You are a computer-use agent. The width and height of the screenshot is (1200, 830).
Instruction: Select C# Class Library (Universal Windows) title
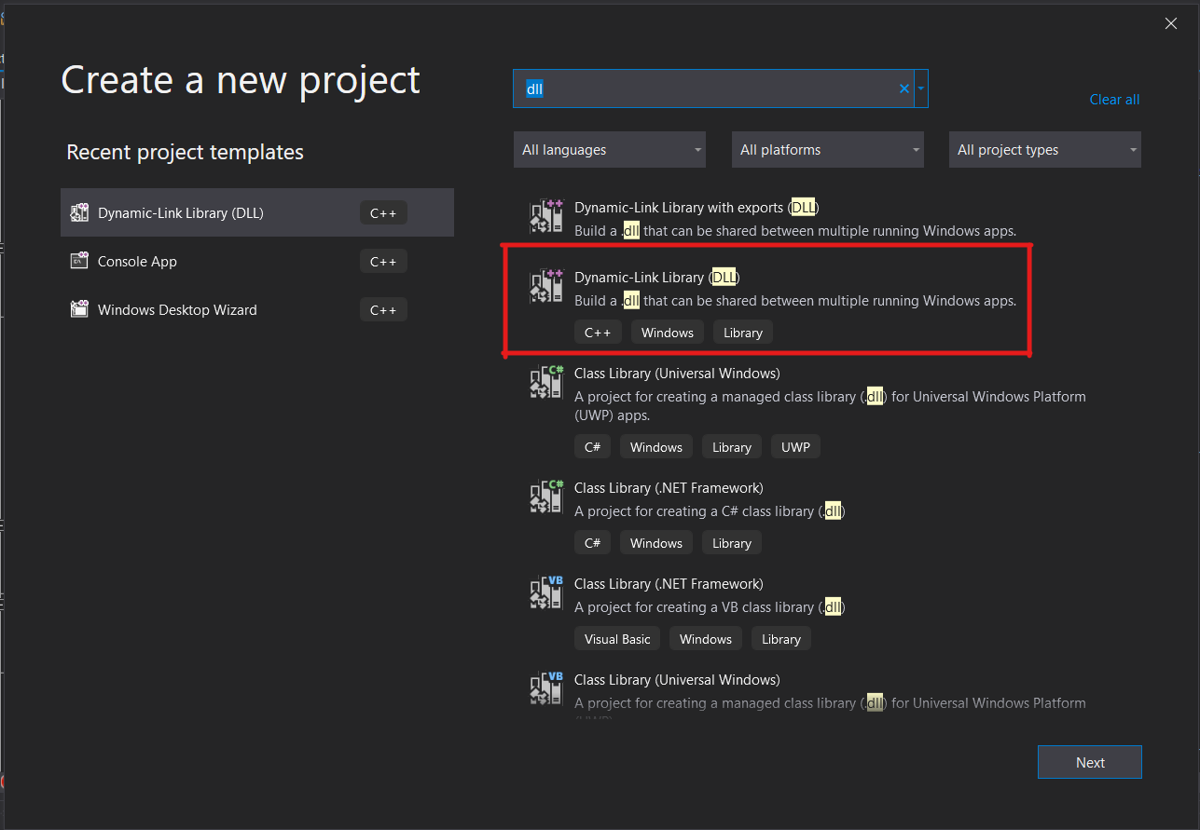click(x=677, y=373)
